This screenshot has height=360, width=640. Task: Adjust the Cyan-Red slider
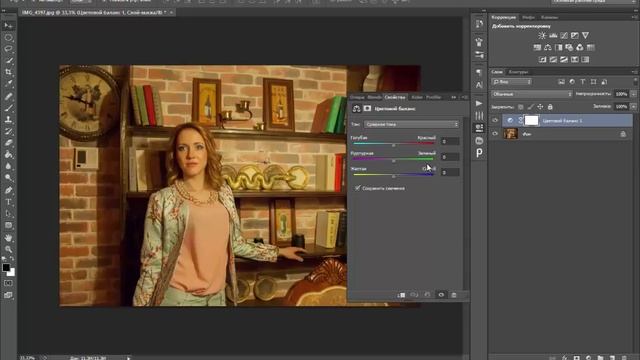393,144
